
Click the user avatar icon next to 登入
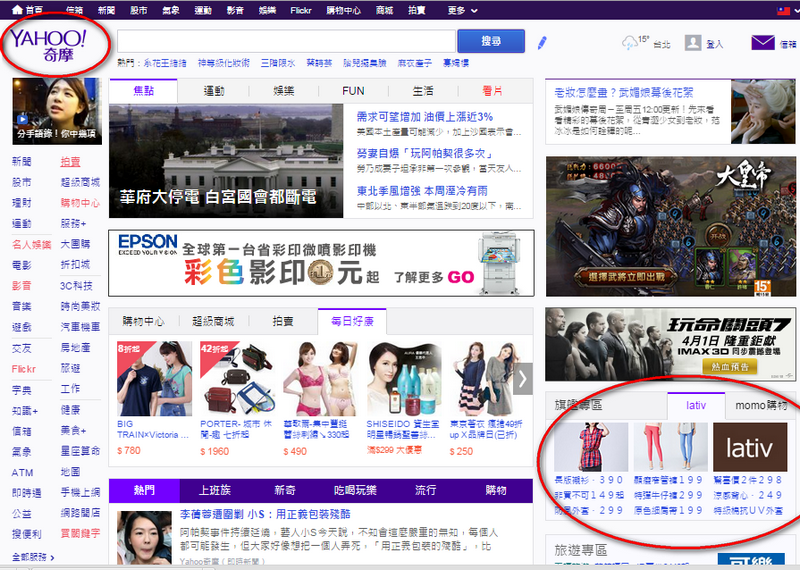pos(693,43)
